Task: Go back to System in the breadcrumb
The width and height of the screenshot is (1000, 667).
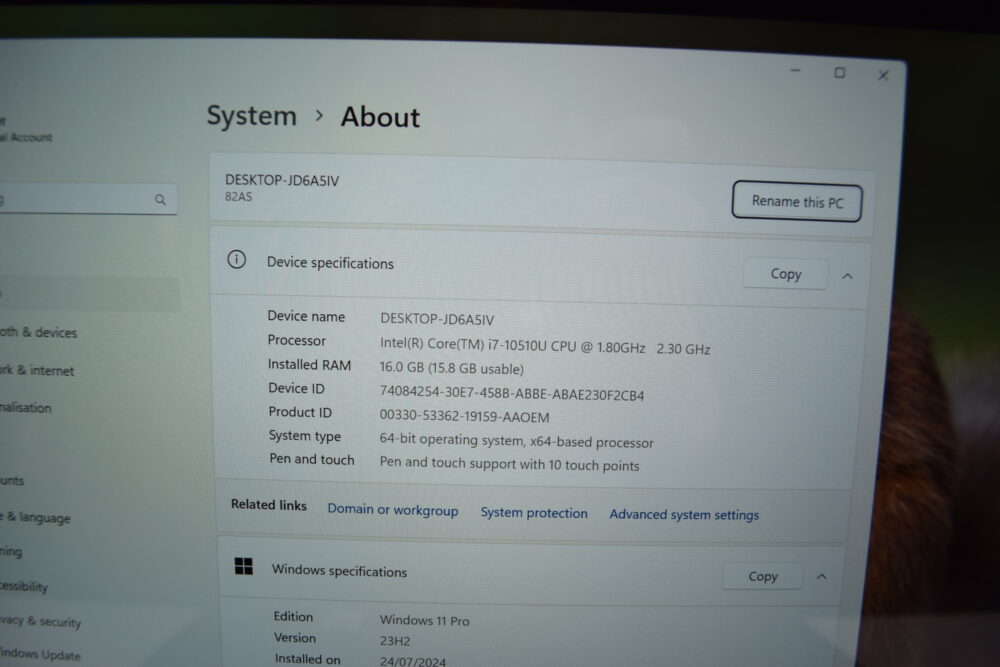Action: click(x=252, y=116)
